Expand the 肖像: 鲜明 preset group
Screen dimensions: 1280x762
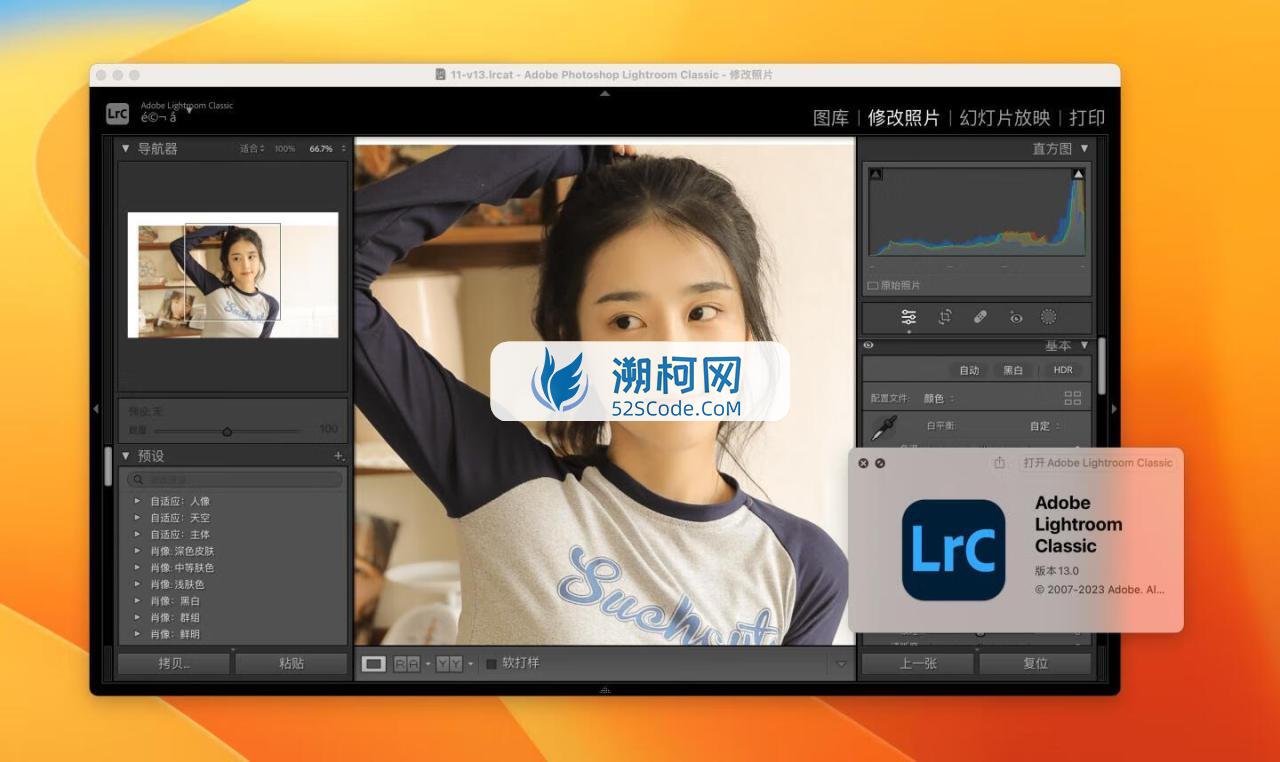[138, 634]
